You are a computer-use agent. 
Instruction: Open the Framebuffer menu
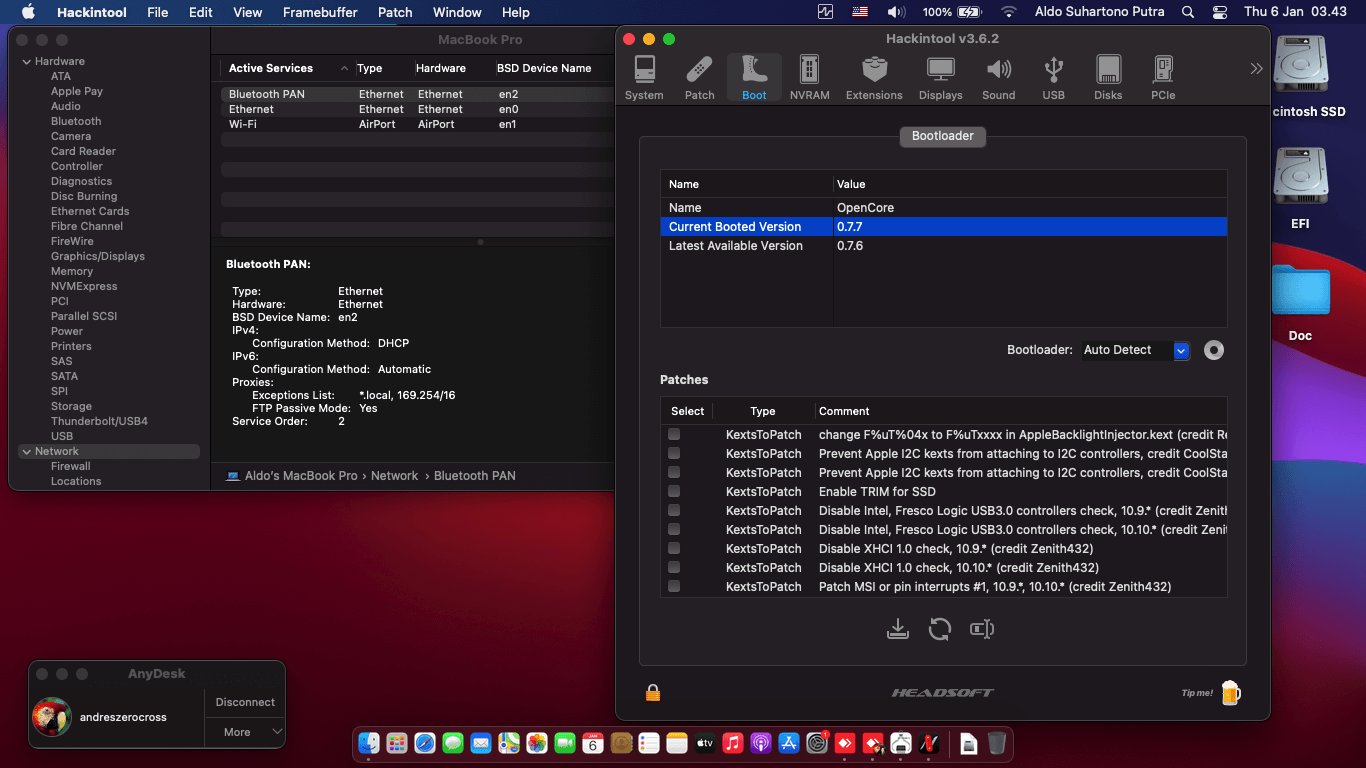(321, 12)
